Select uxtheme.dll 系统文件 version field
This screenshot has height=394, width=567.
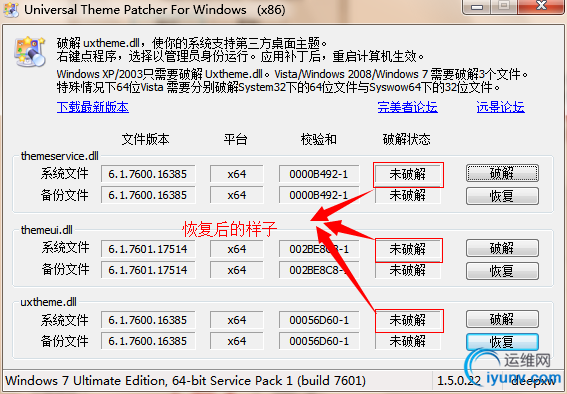(148, 320)
